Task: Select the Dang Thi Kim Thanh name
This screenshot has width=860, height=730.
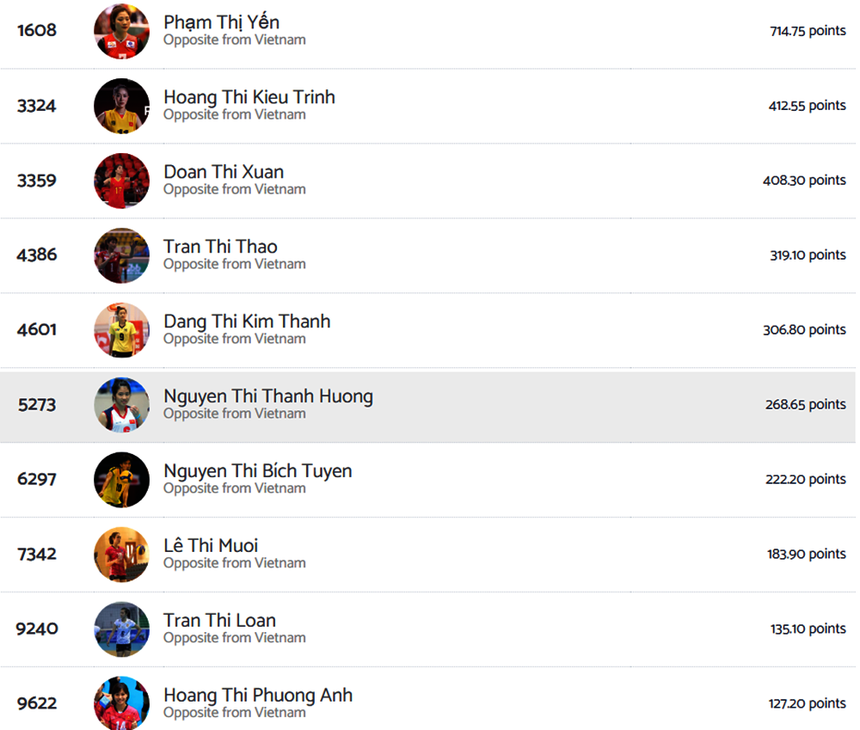Action: (x=246, y=321)
